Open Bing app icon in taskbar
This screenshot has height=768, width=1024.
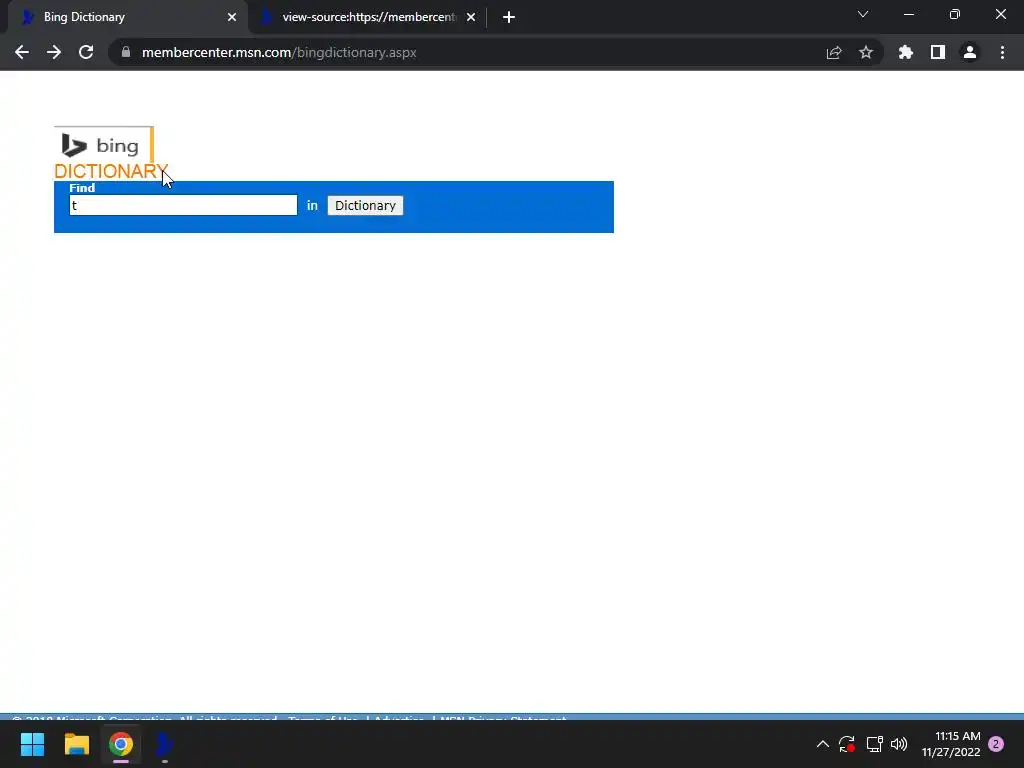tap(165, 744)
